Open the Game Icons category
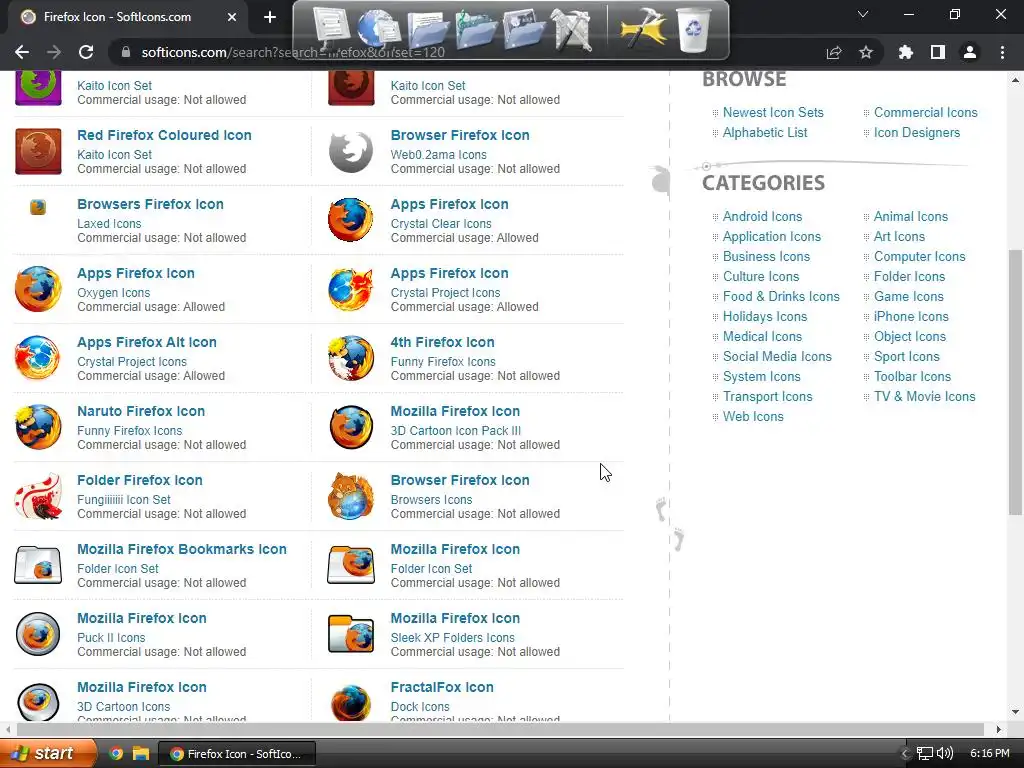 tap(908, 296)
